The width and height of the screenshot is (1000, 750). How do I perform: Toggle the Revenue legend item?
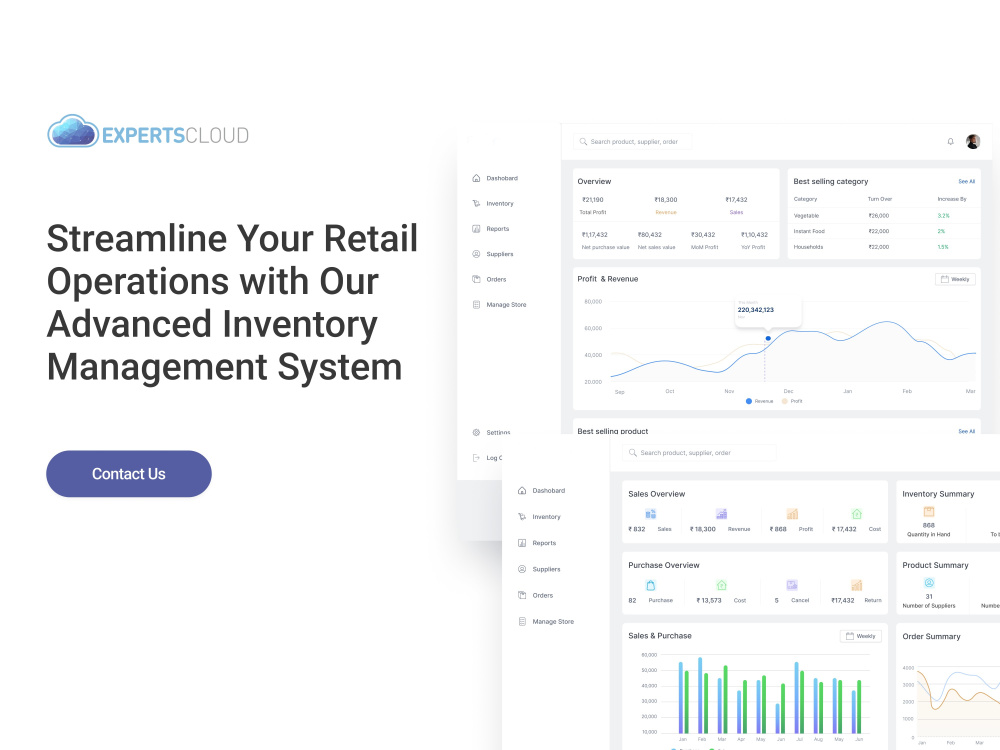759,401
